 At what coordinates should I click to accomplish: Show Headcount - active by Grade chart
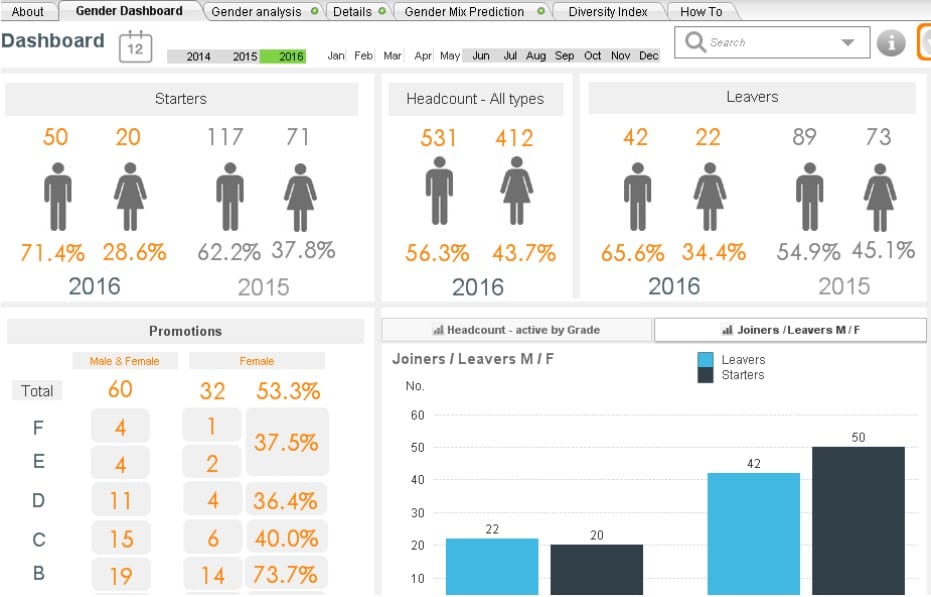tap(517, 330)
